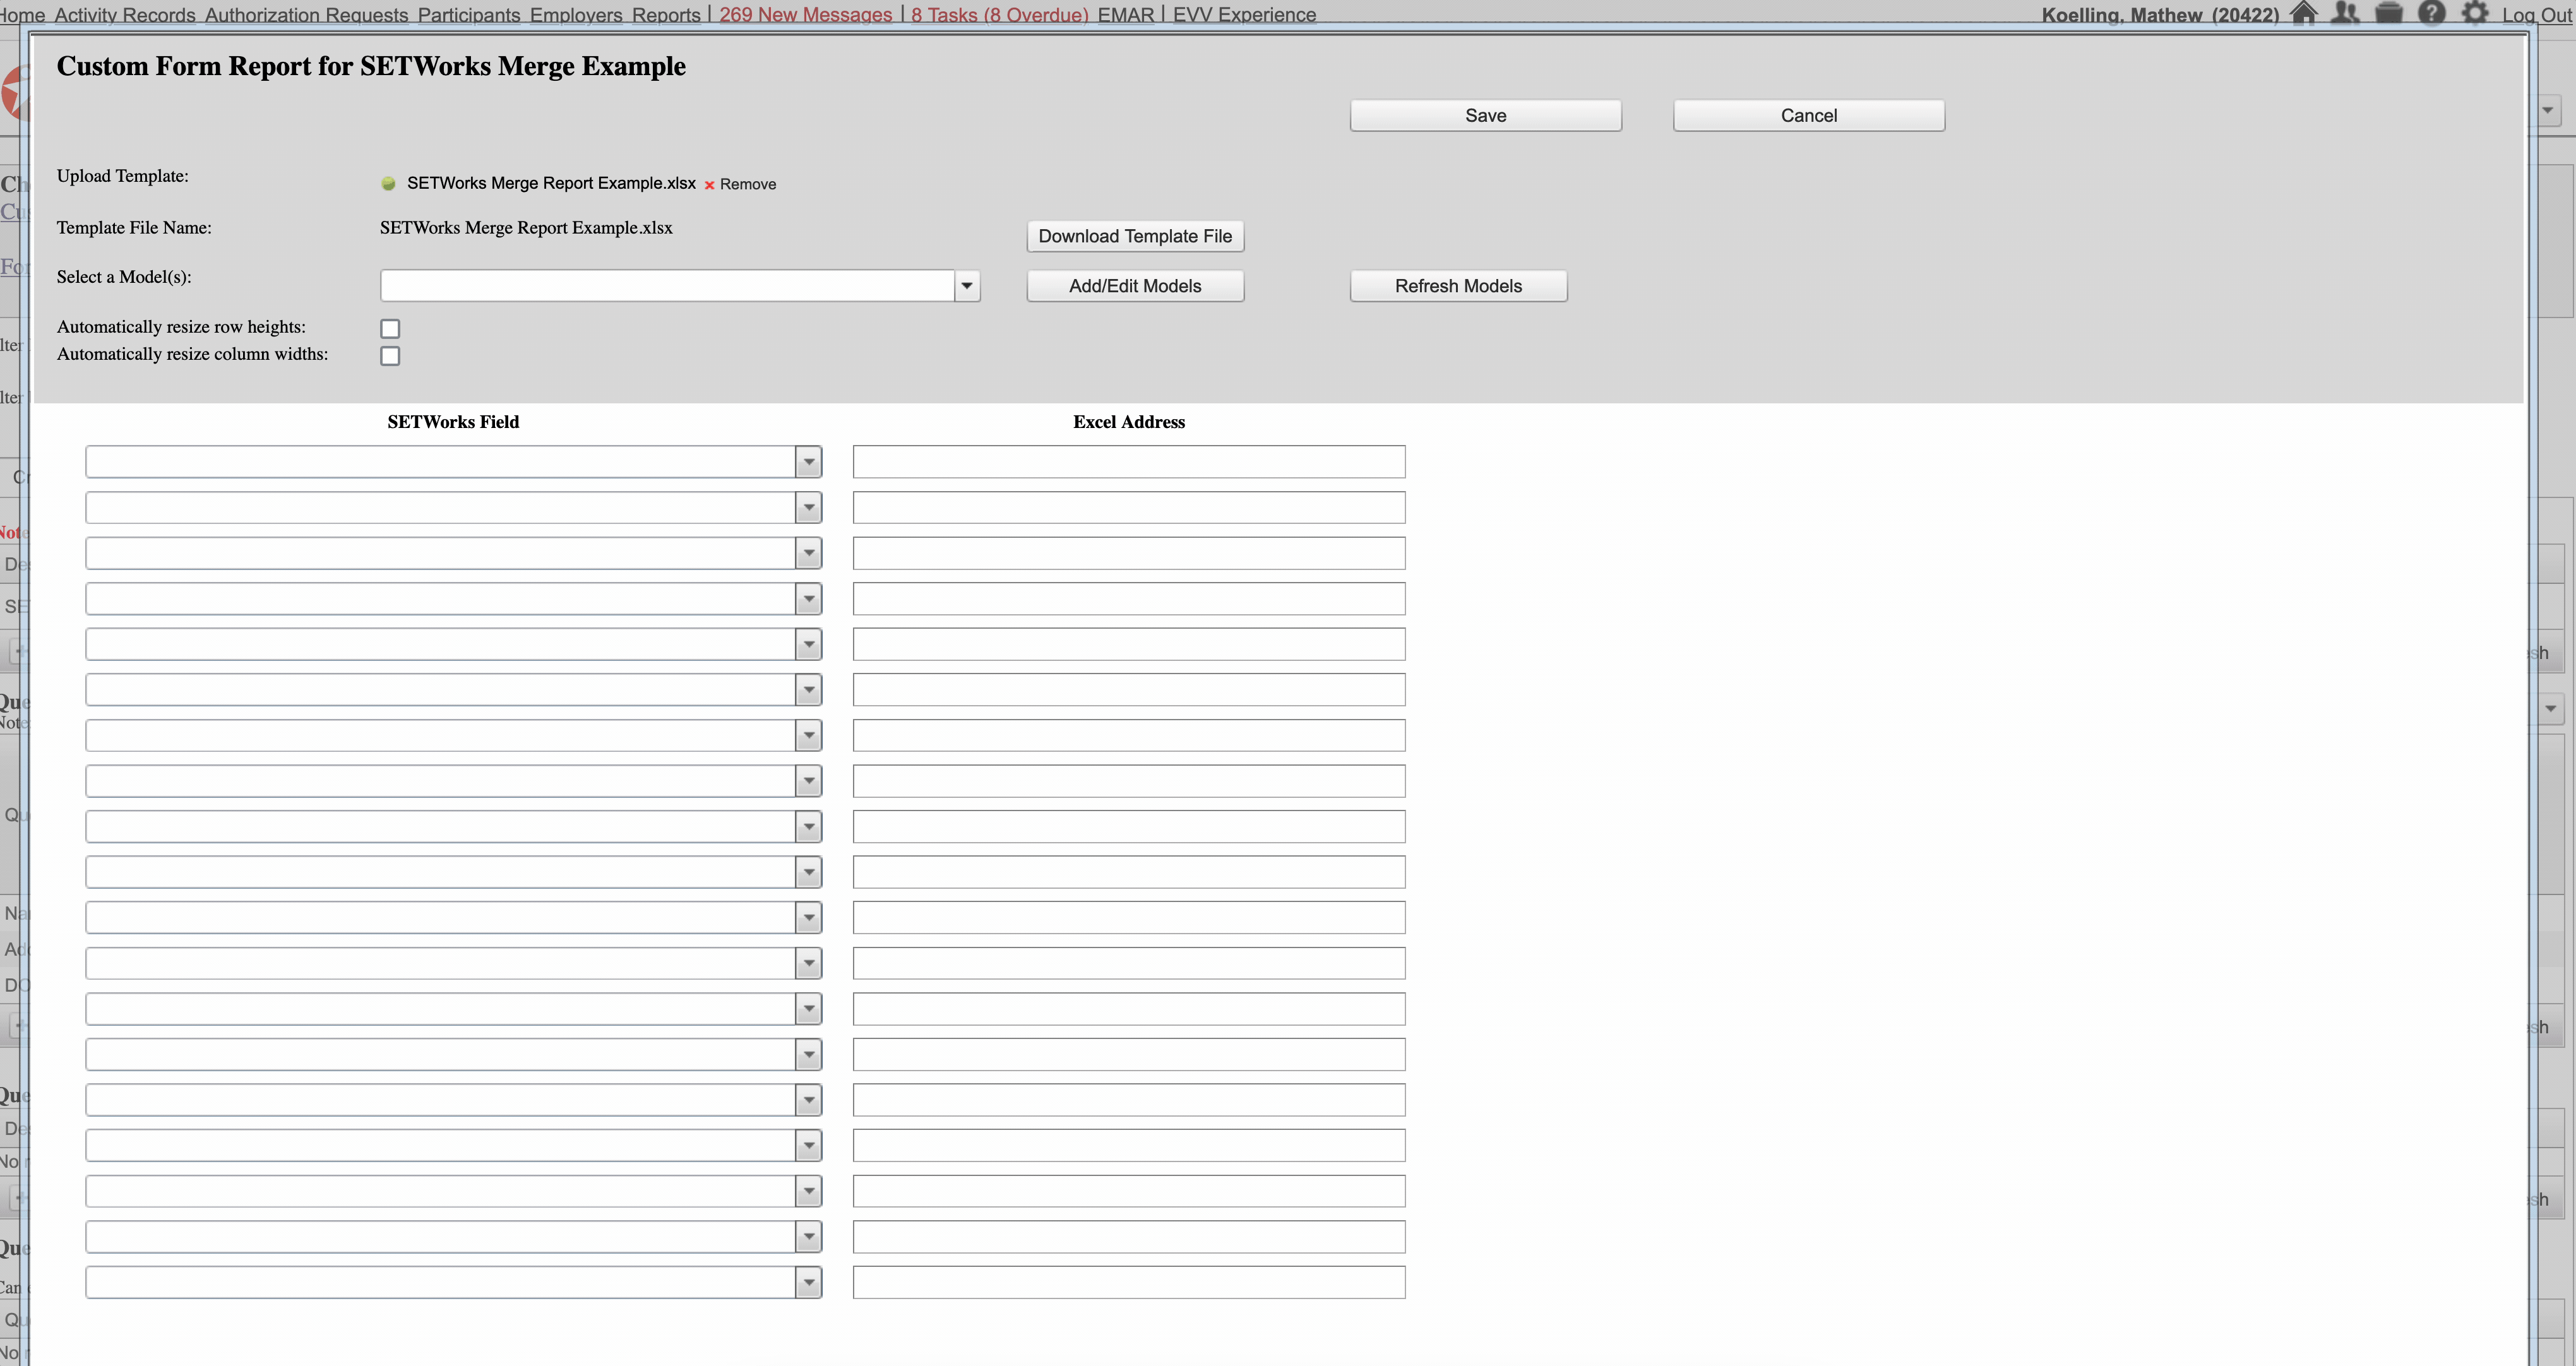Expand the second SETWorks Field dropdown row
The height and width of the screenshot is (1366, 2576).
click(x=809, y=506)
